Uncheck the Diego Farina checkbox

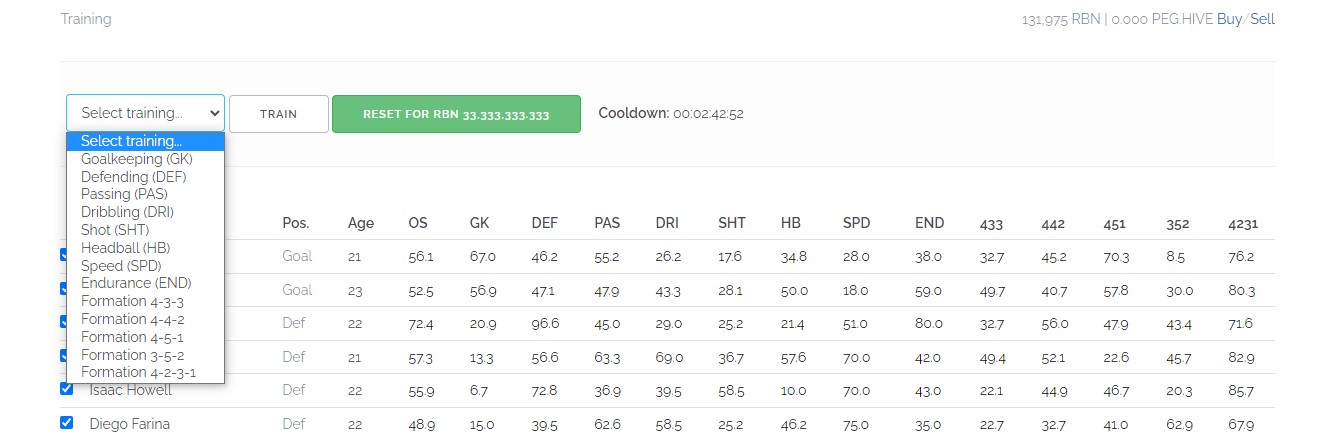pos(67,423)
